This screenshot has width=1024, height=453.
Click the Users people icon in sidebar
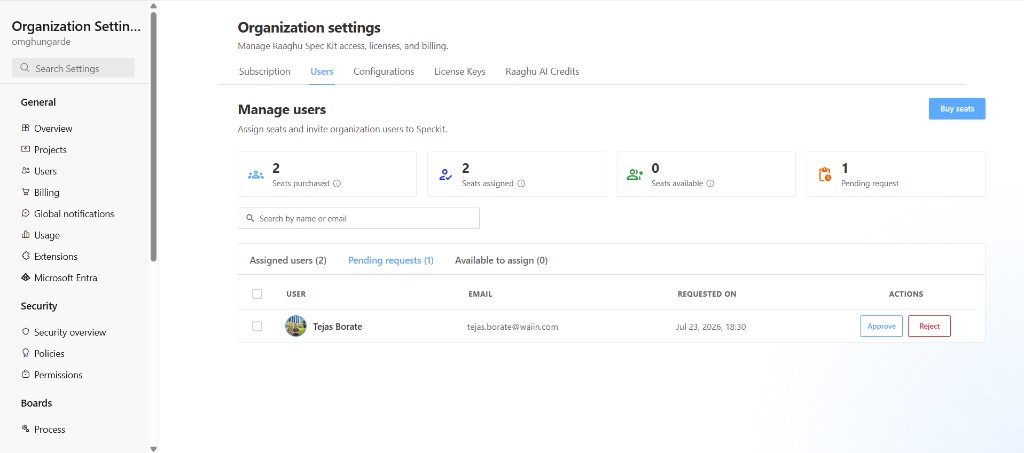pos(25,171)
